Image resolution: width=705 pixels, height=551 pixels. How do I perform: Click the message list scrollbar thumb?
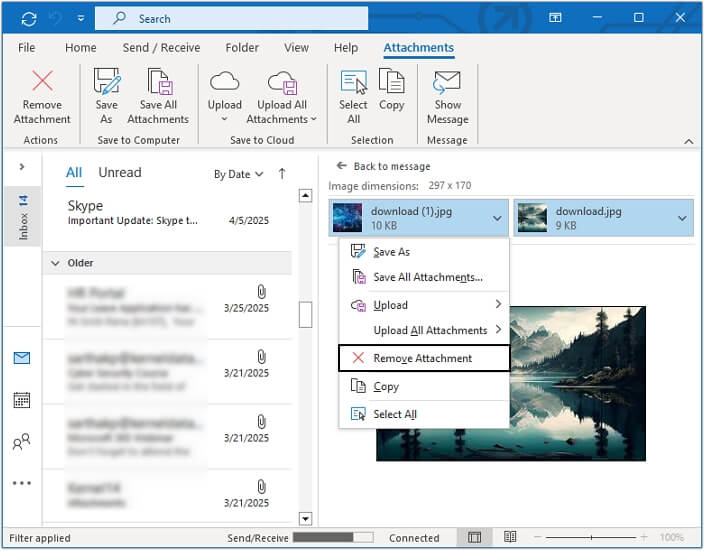coord(305,314)
